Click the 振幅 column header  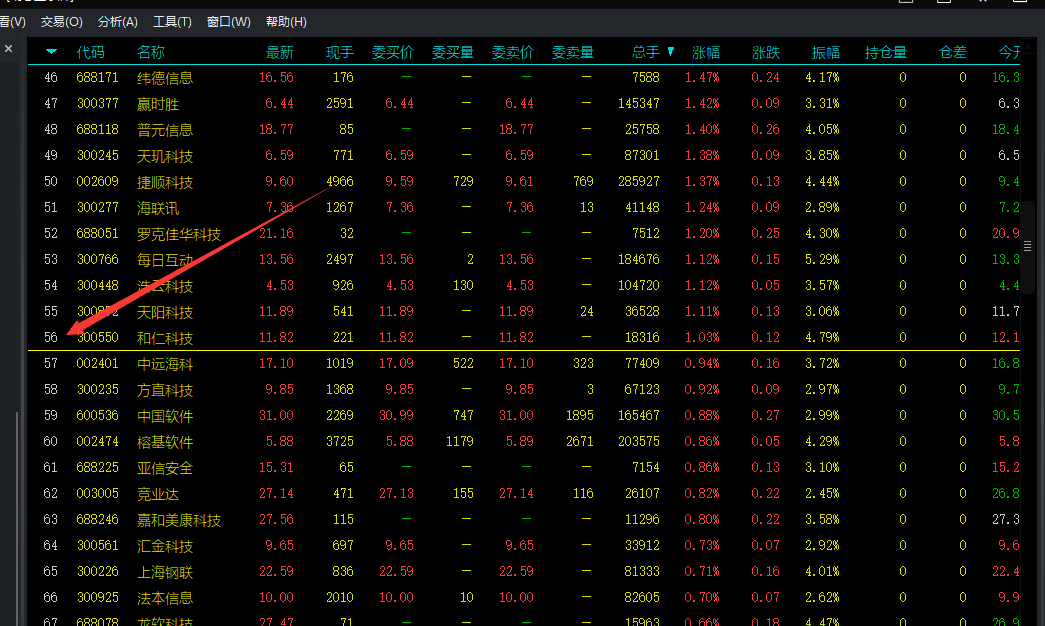coord(825,52)
